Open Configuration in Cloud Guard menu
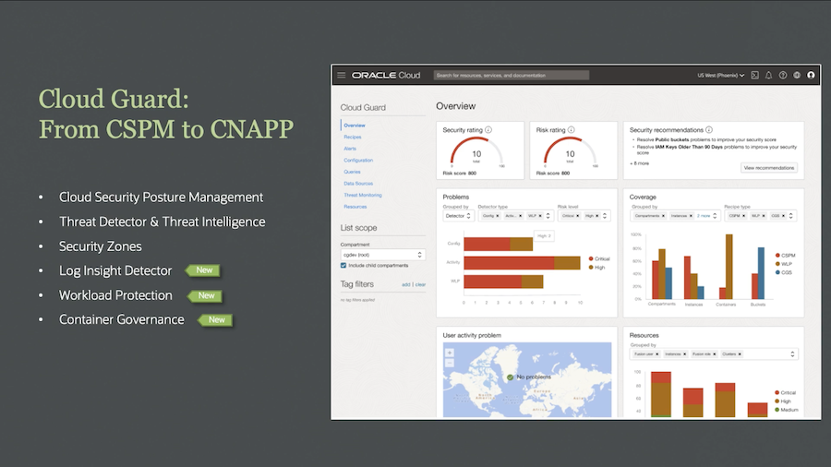This screenshot has width=832, height=468. tap(358, 160)
